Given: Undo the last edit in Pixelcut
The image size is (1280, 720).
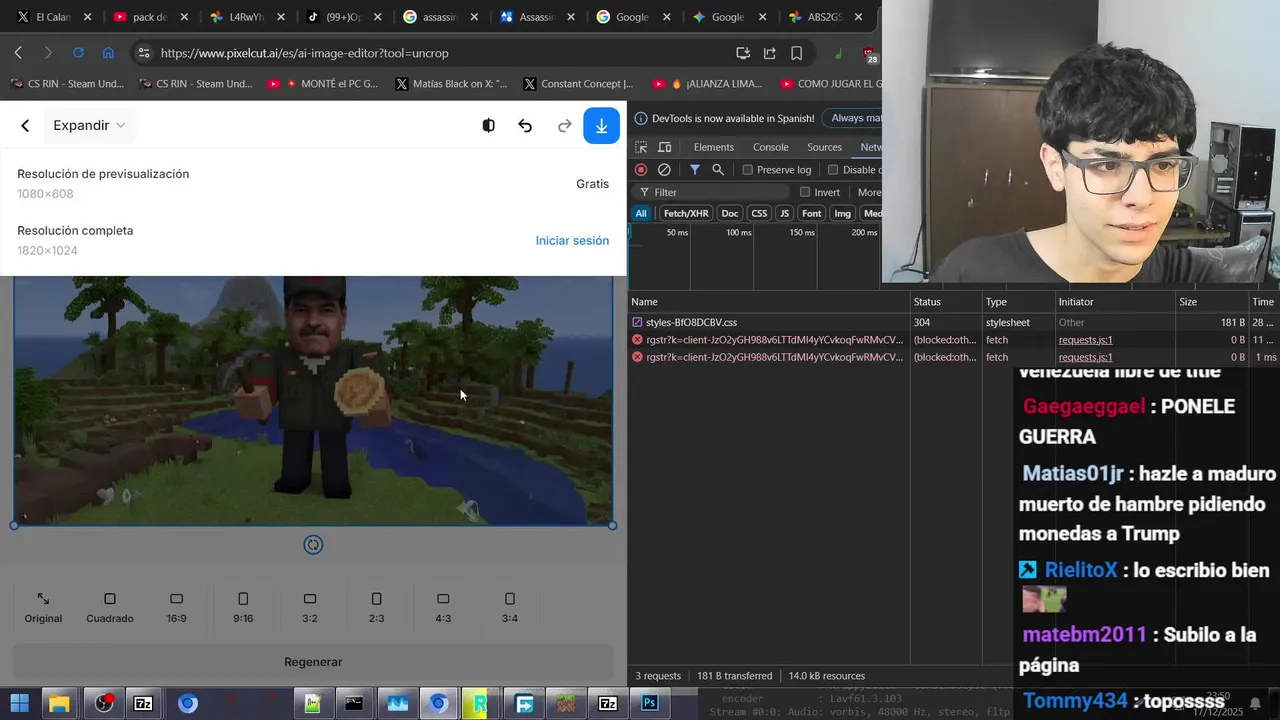Looking at the screenshot, I should 525,126.
